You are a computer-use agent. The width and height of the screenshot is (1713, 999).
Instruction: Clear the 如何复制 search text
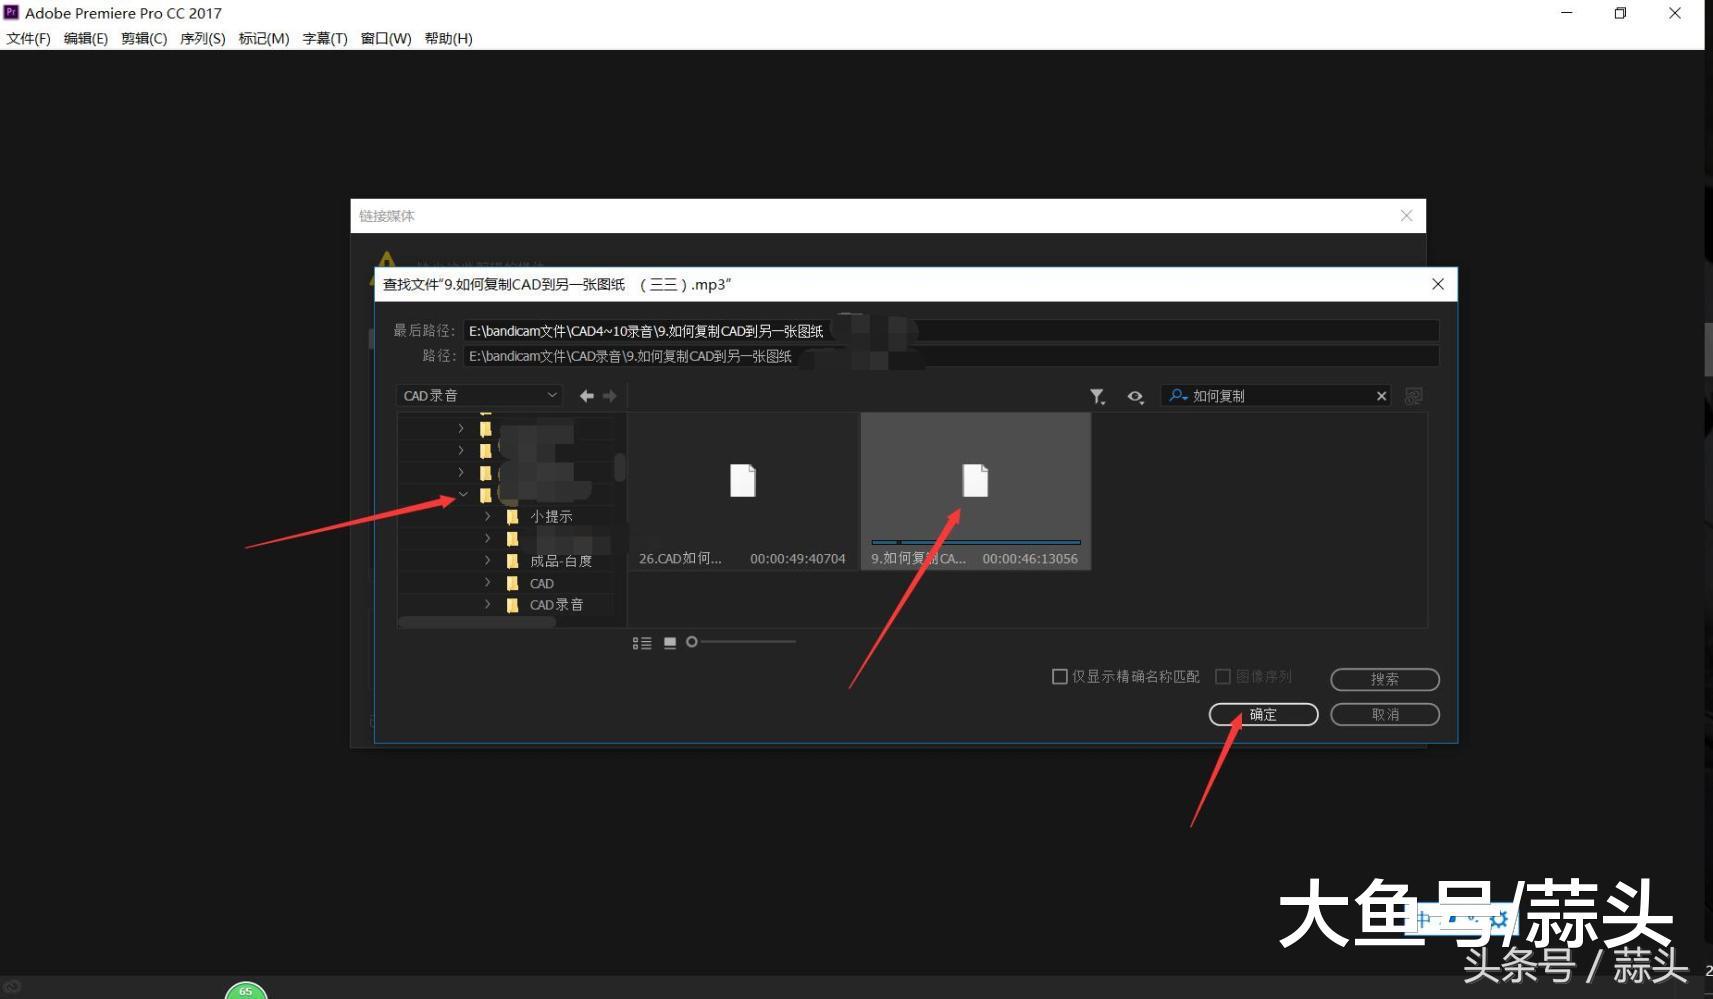(x=1381, y=396)
